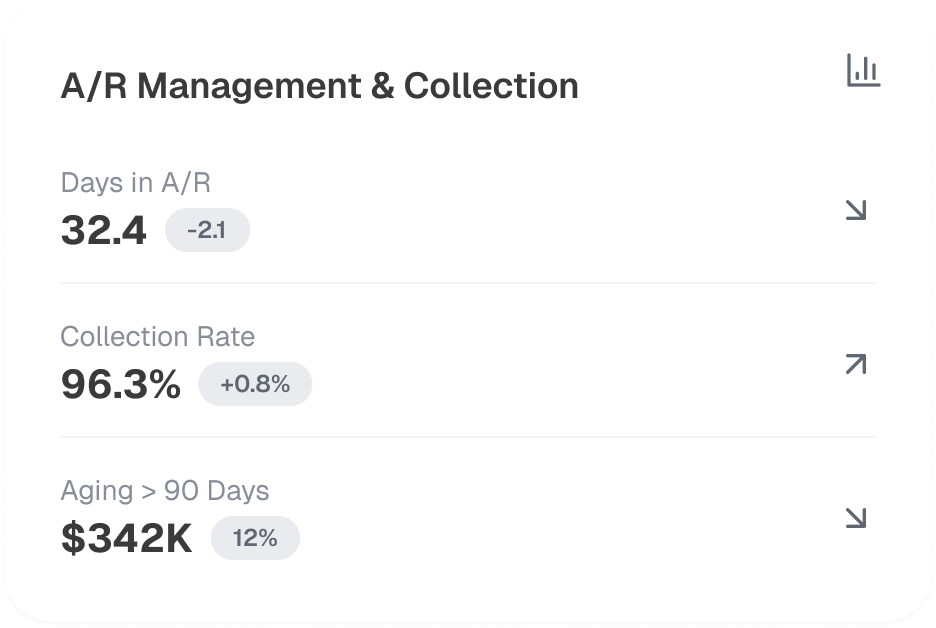Click the Aging > 90 Days label
This screenshot has height=628, width=936.
[164, 491]
